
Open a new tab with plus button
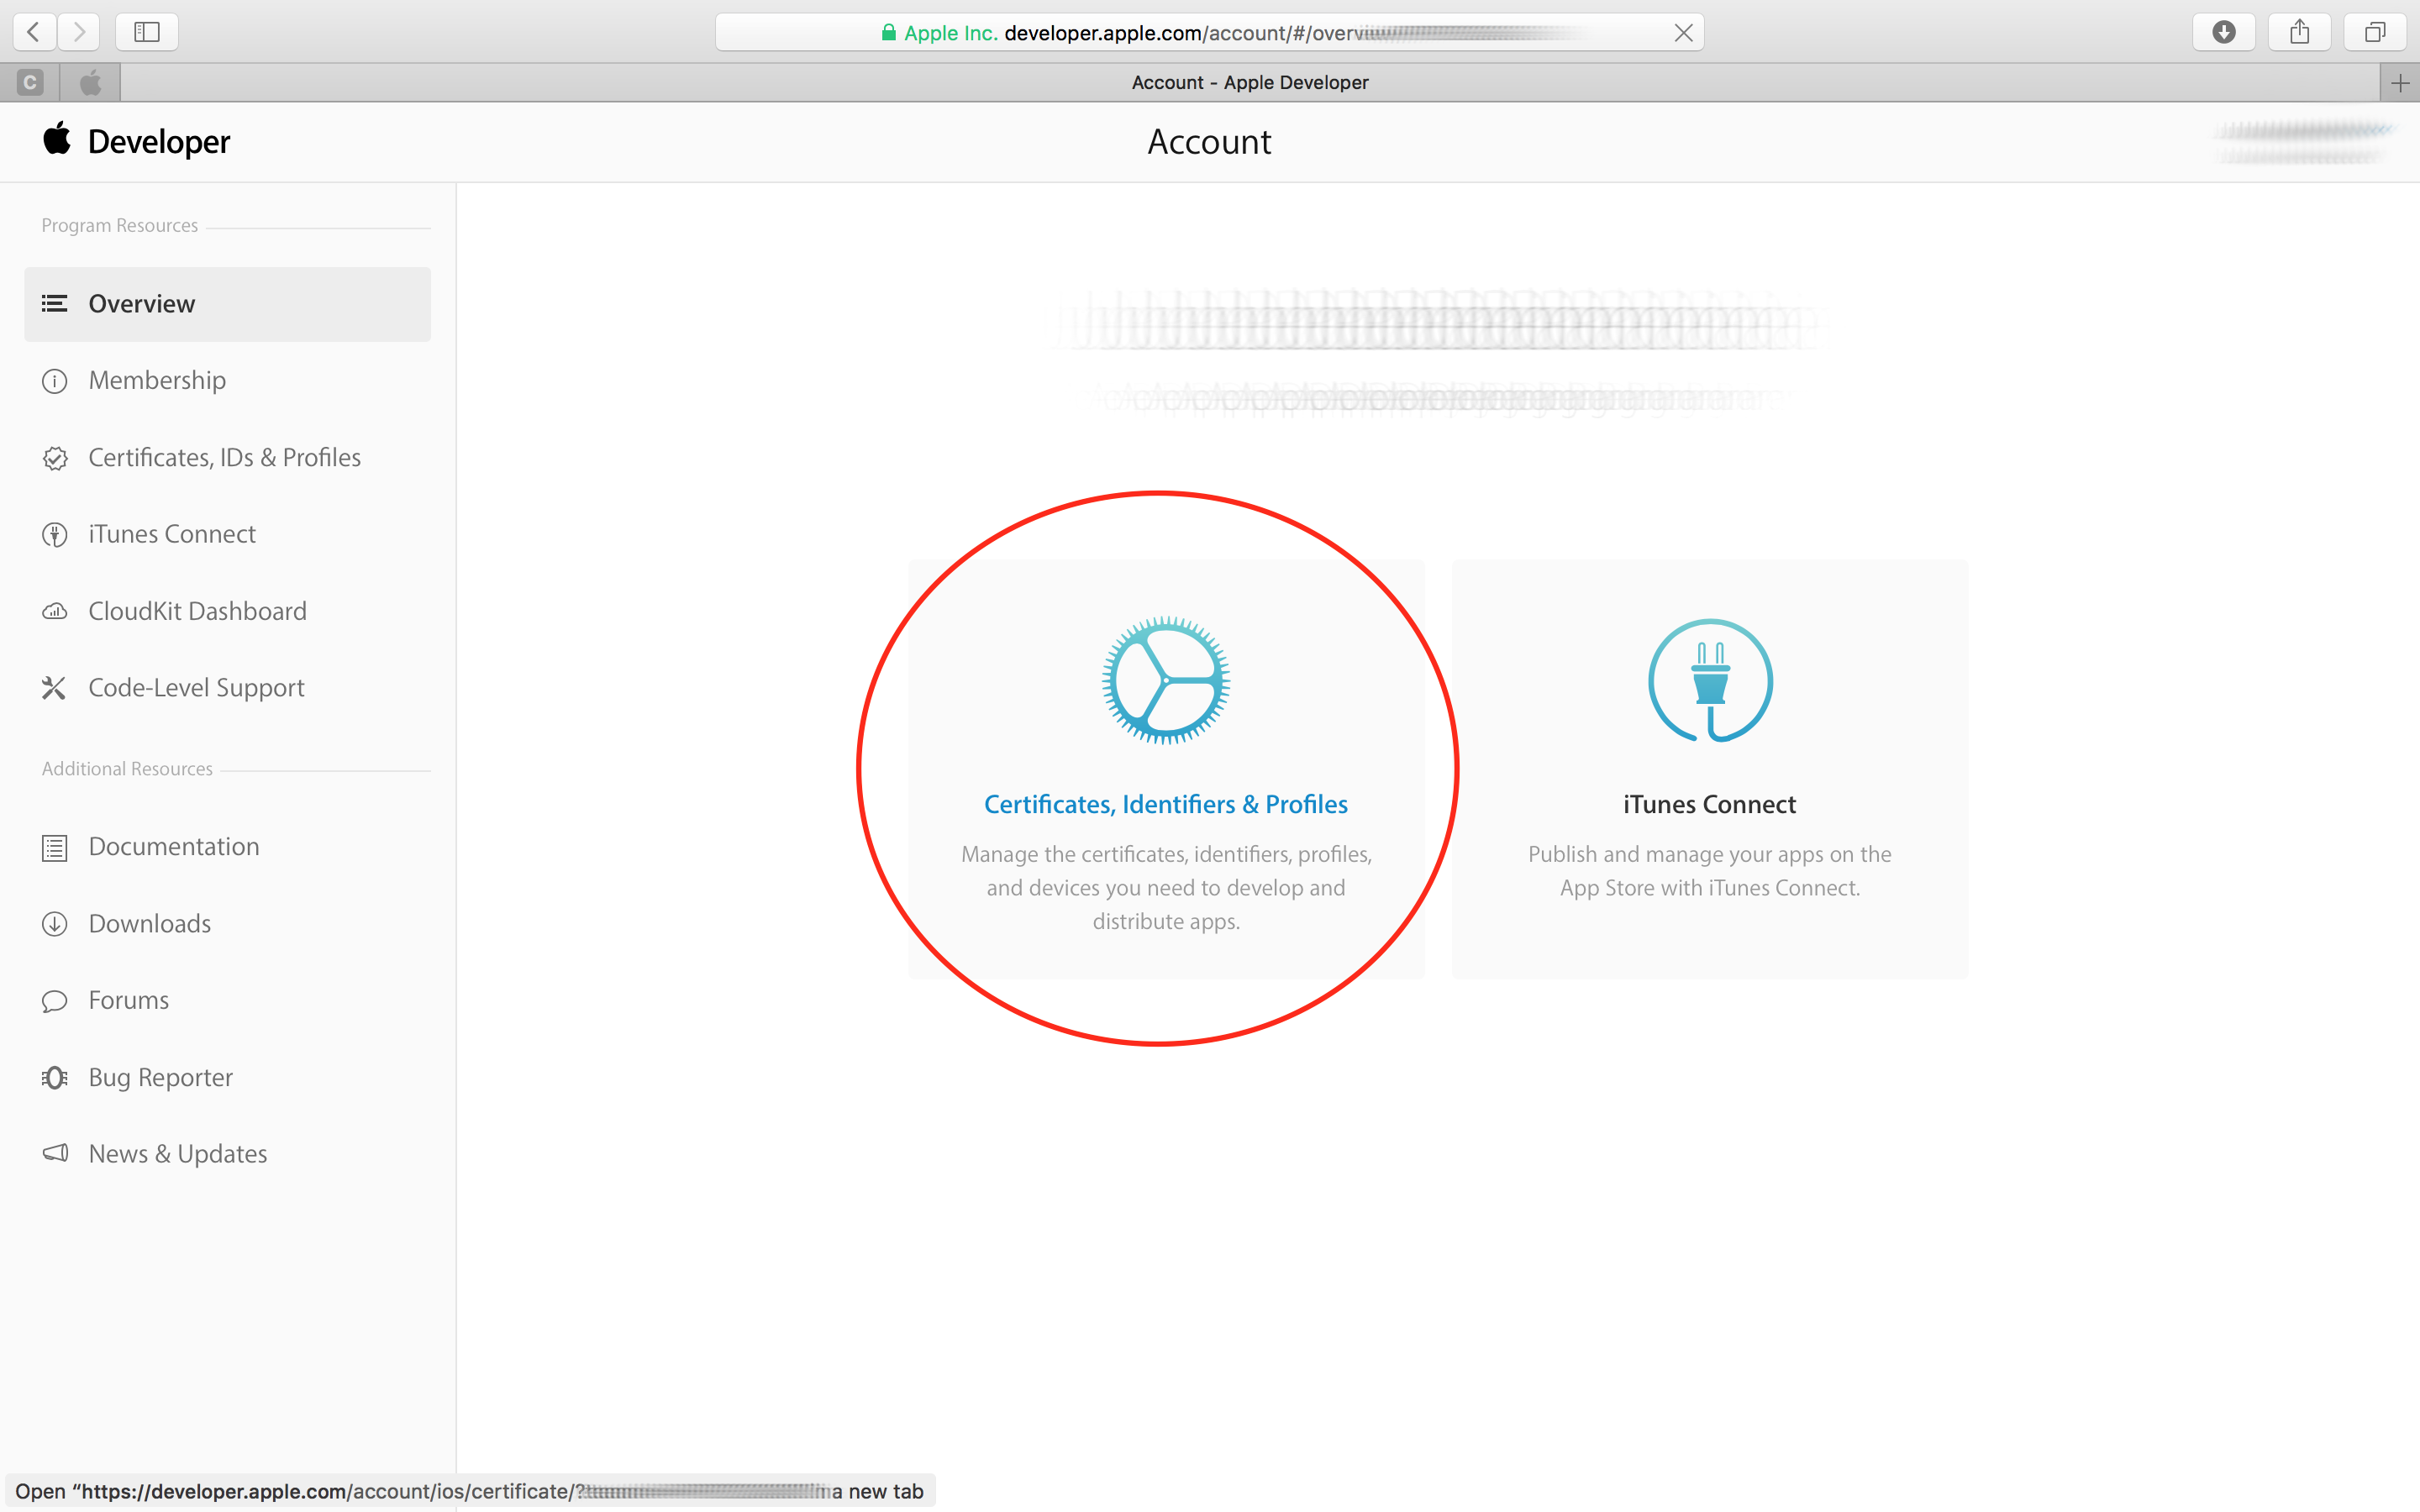pyautogui.click(x=2400, y=83)
